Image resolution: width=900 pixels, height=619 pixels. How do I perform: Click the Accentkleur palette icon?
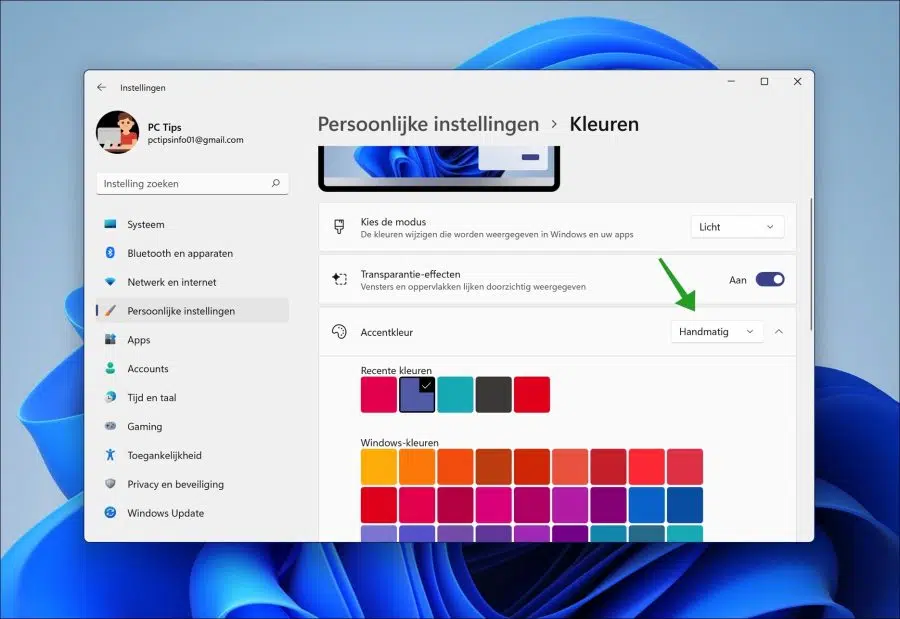[x=339, y=331]
